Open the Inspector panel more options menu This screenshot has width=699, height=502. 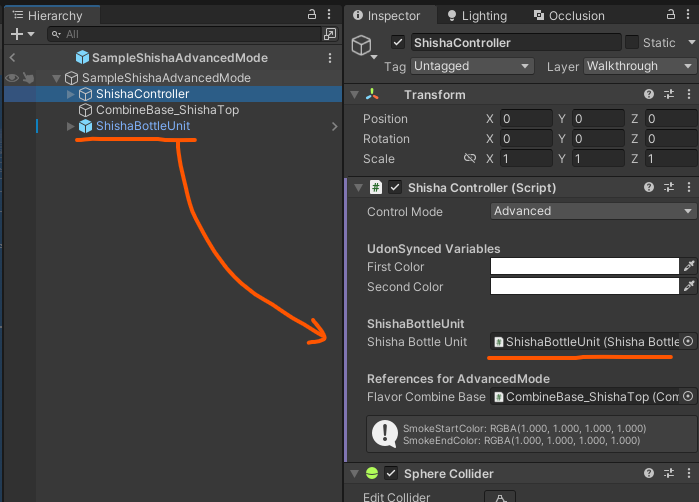click(x=688, y=14)
